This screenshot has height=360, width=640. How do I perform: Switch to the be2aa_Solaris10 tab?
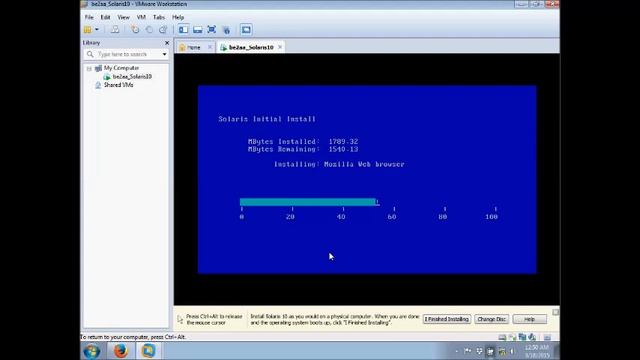251,47
